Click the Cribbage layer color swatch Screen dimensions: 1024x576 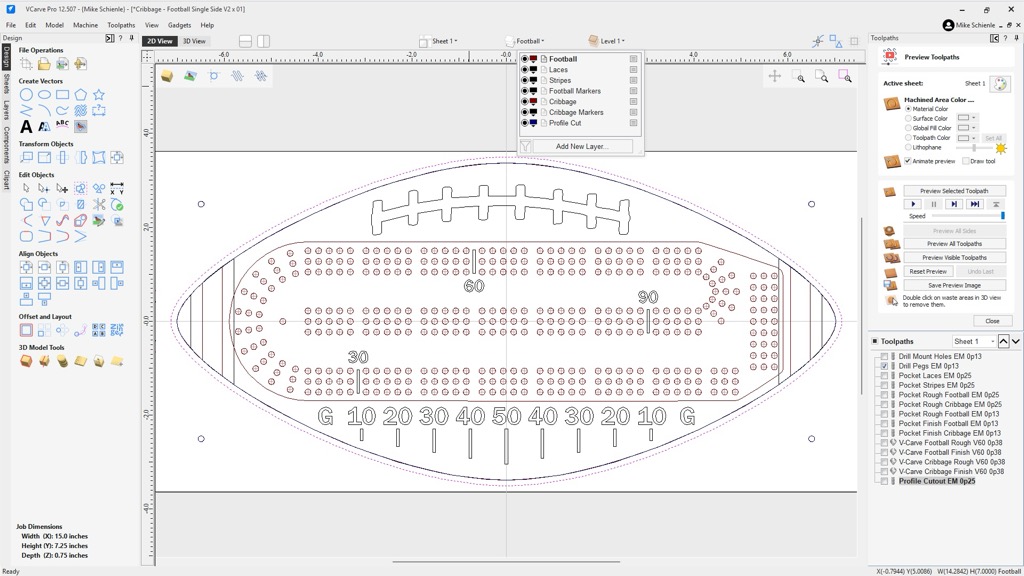pyautogui.click(x=533, y=102)
